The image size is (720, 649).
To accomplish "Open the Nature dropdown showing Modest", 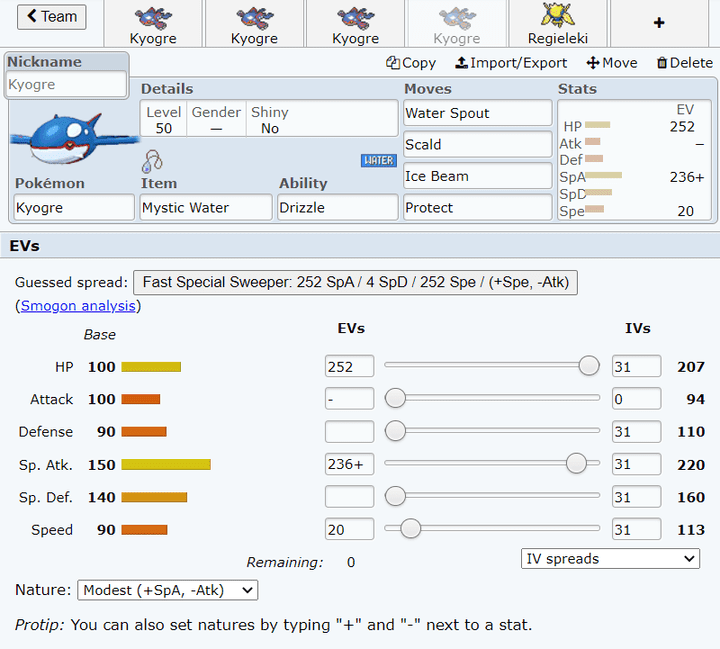I will tap(168, 590).
